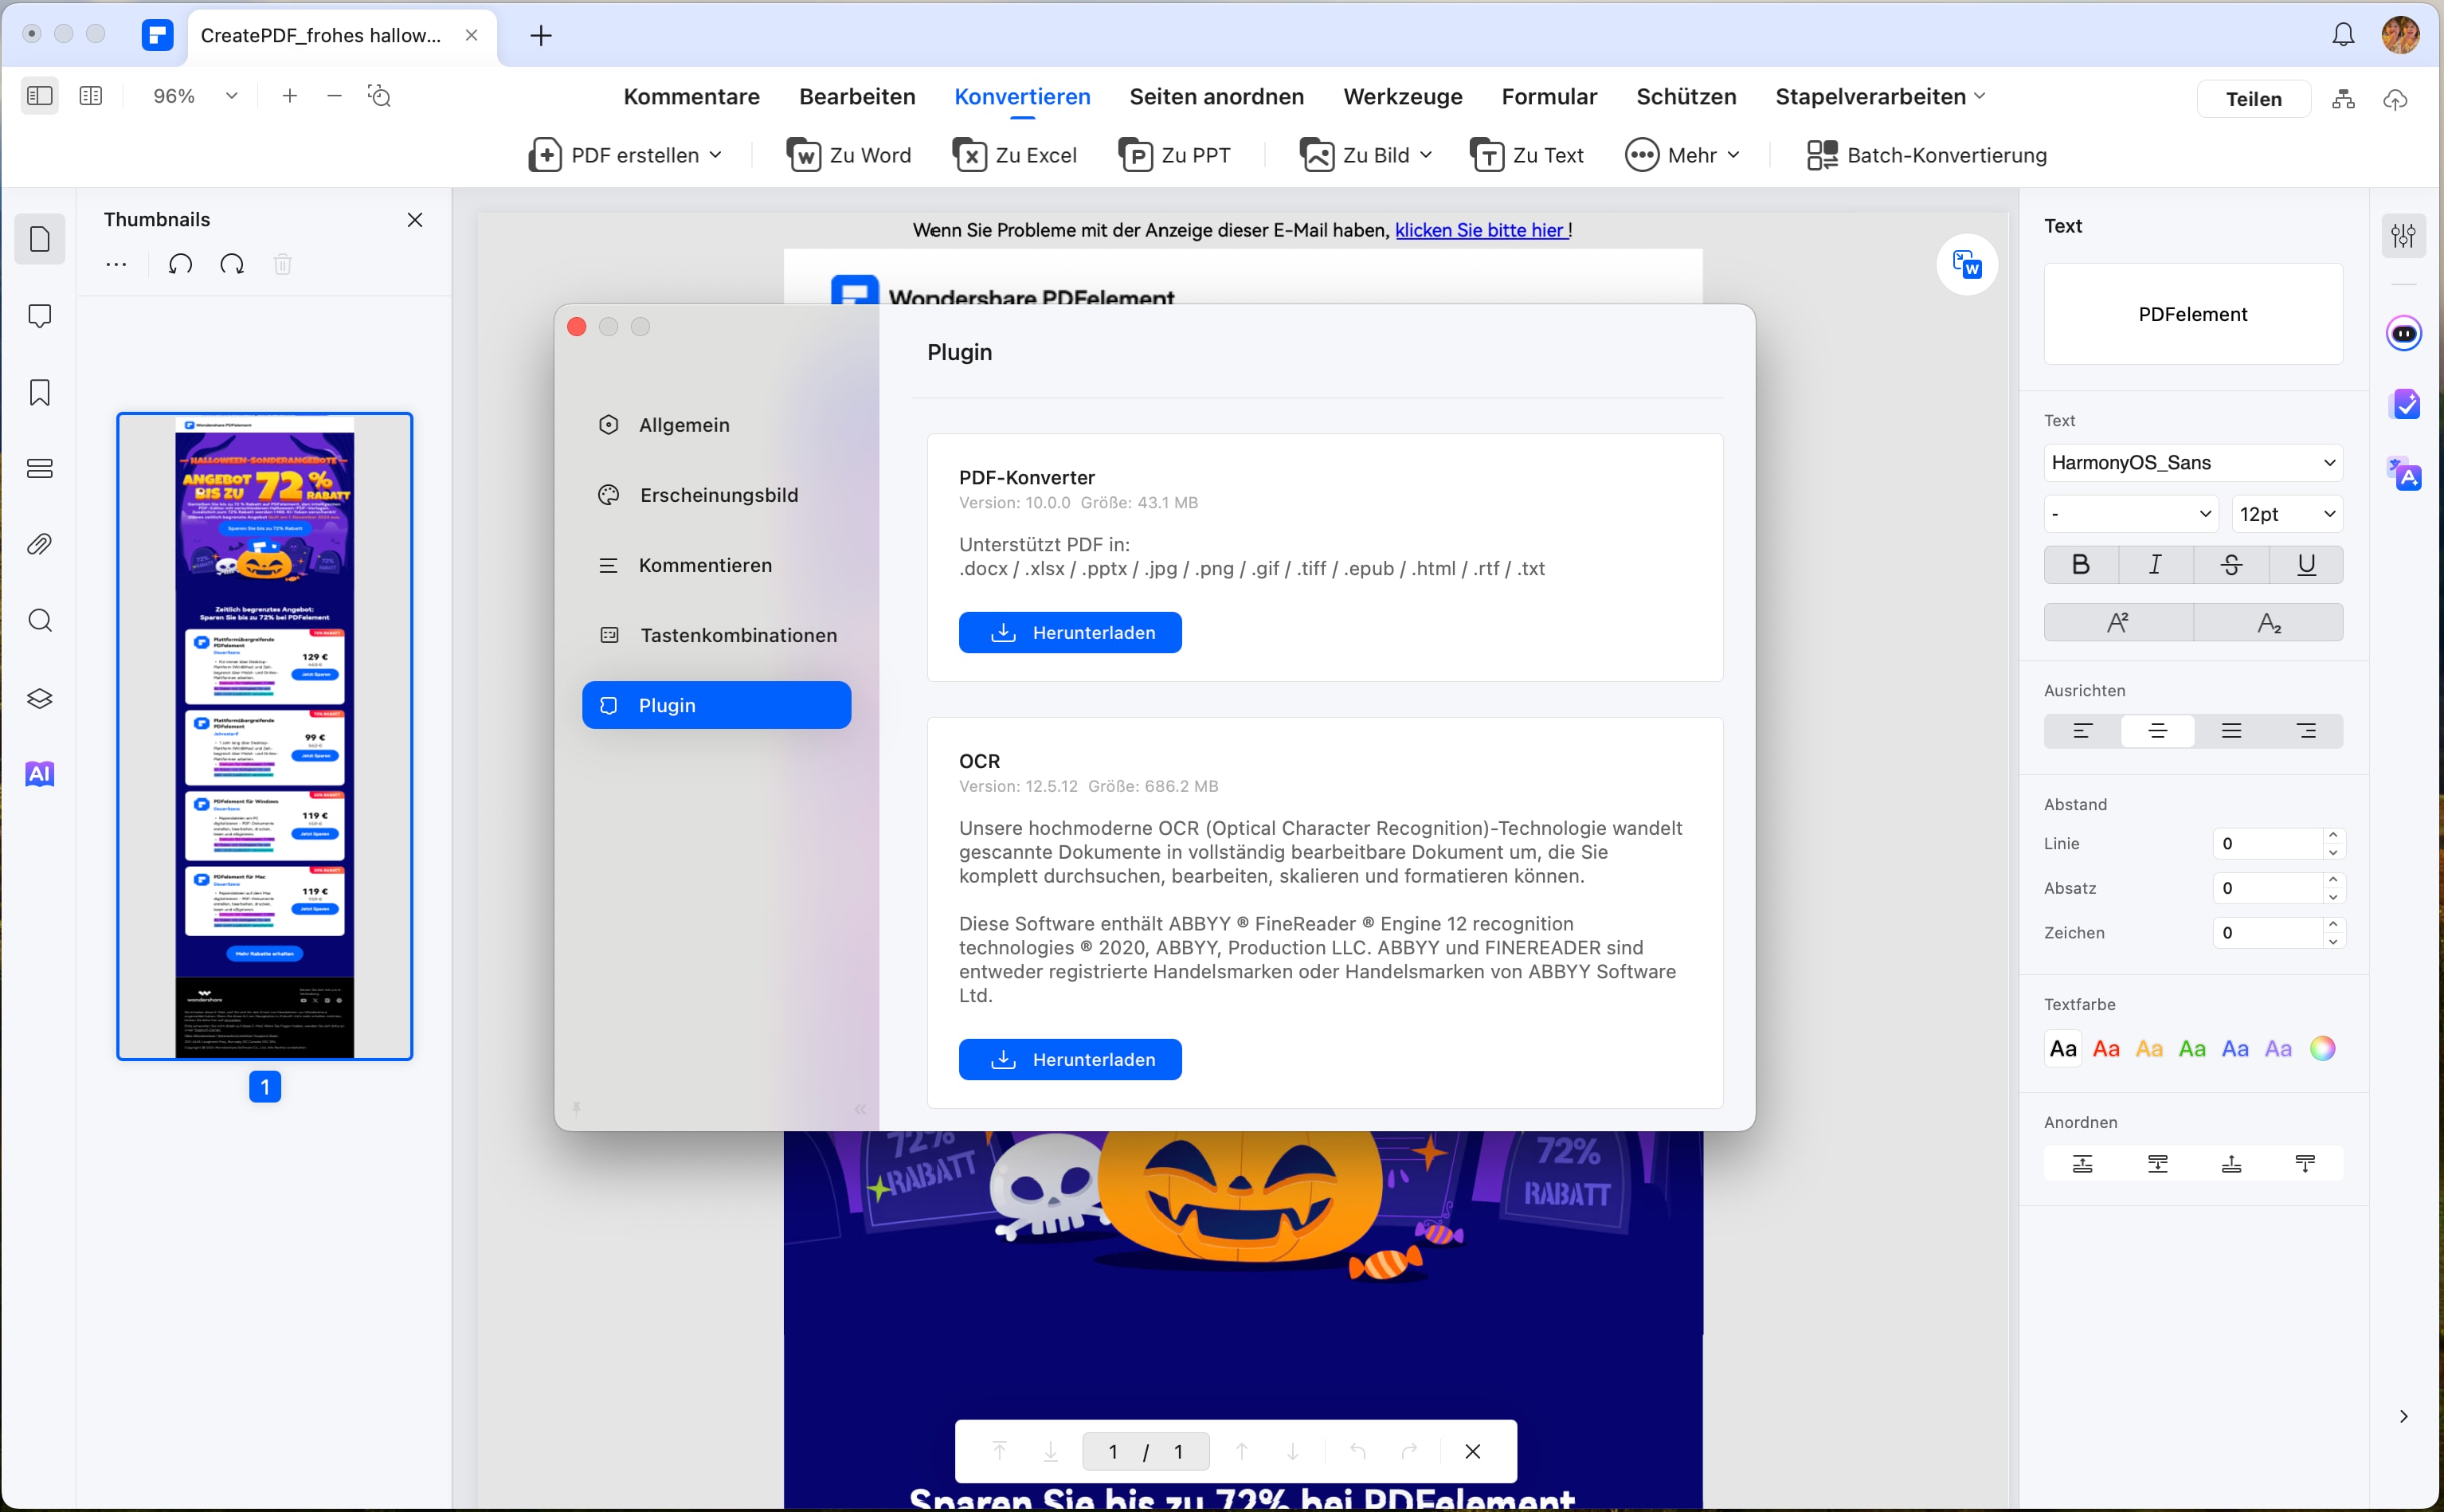The image size is (2444, 1512).
Task: Open the Stapelverarbeiten dropdown menu
Action: coord(1880,96)
